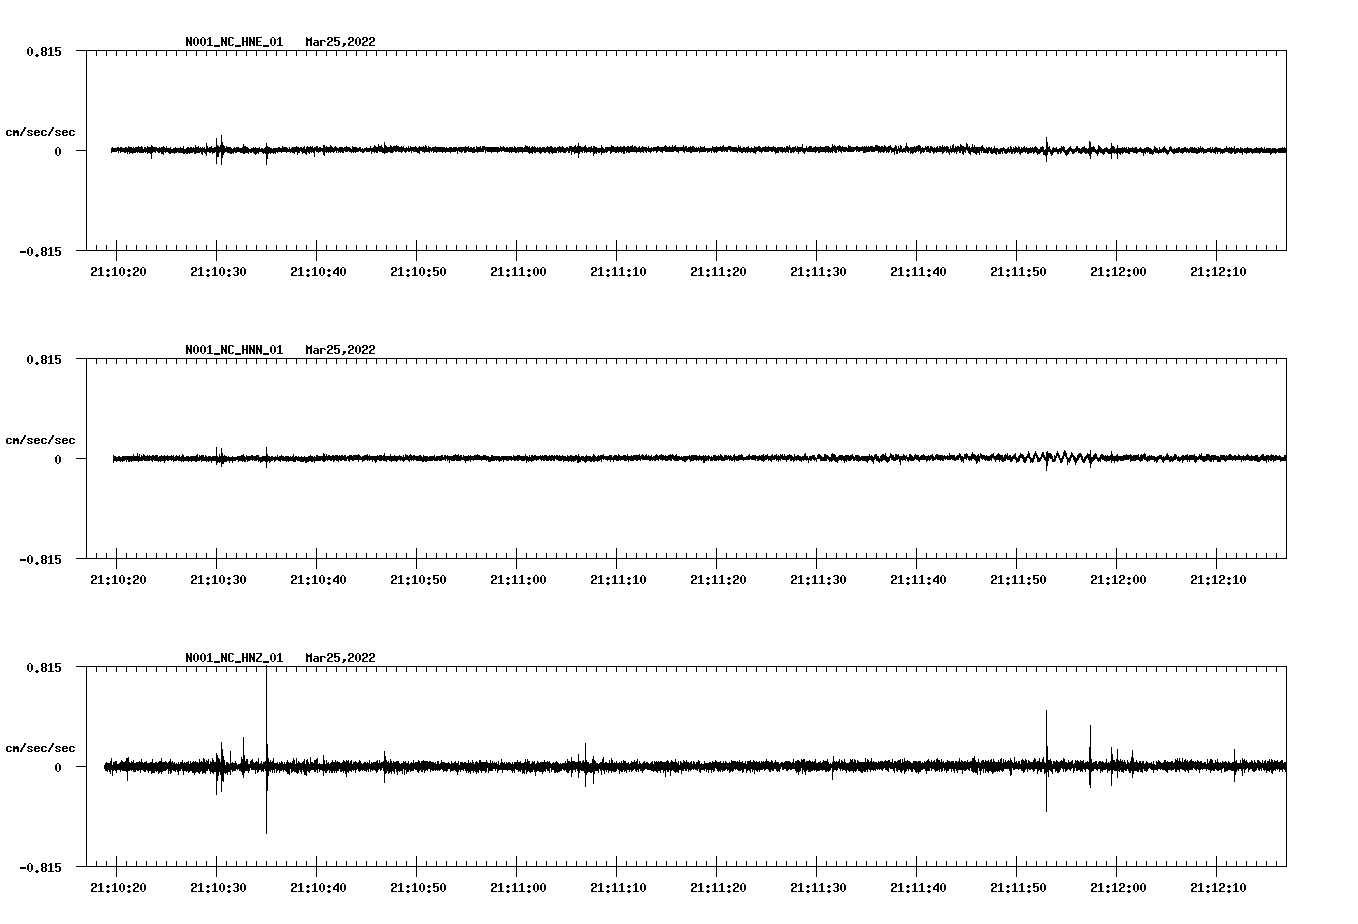Click the 21:10:50 time label under HNZ plot
The width and height of the screenshot is (1358, 924).
pos(418,887)
